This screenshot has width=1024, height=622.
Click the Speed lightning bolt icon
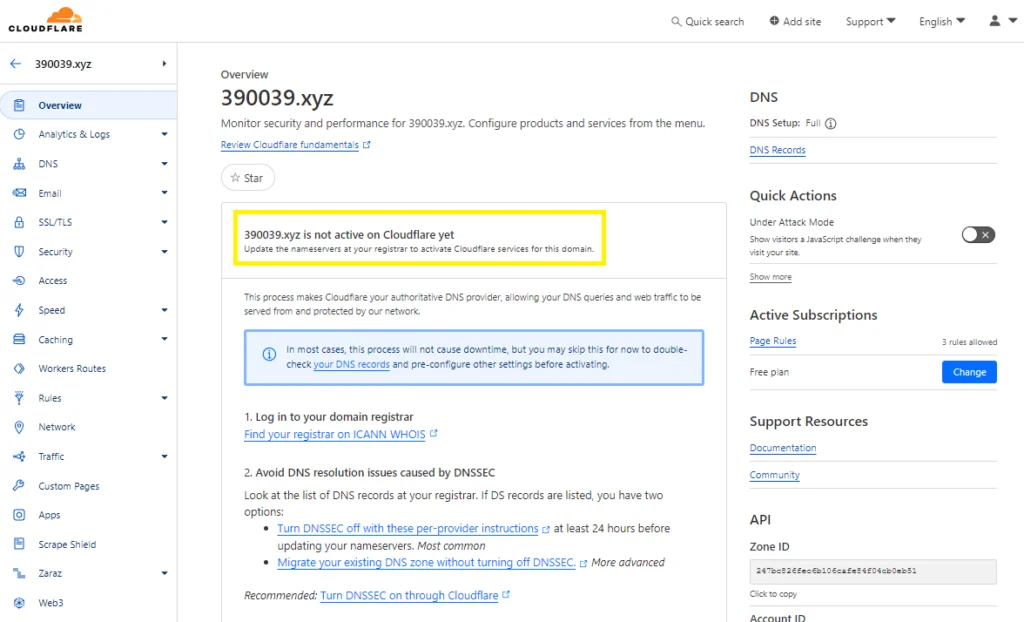(x=19, y=310)
